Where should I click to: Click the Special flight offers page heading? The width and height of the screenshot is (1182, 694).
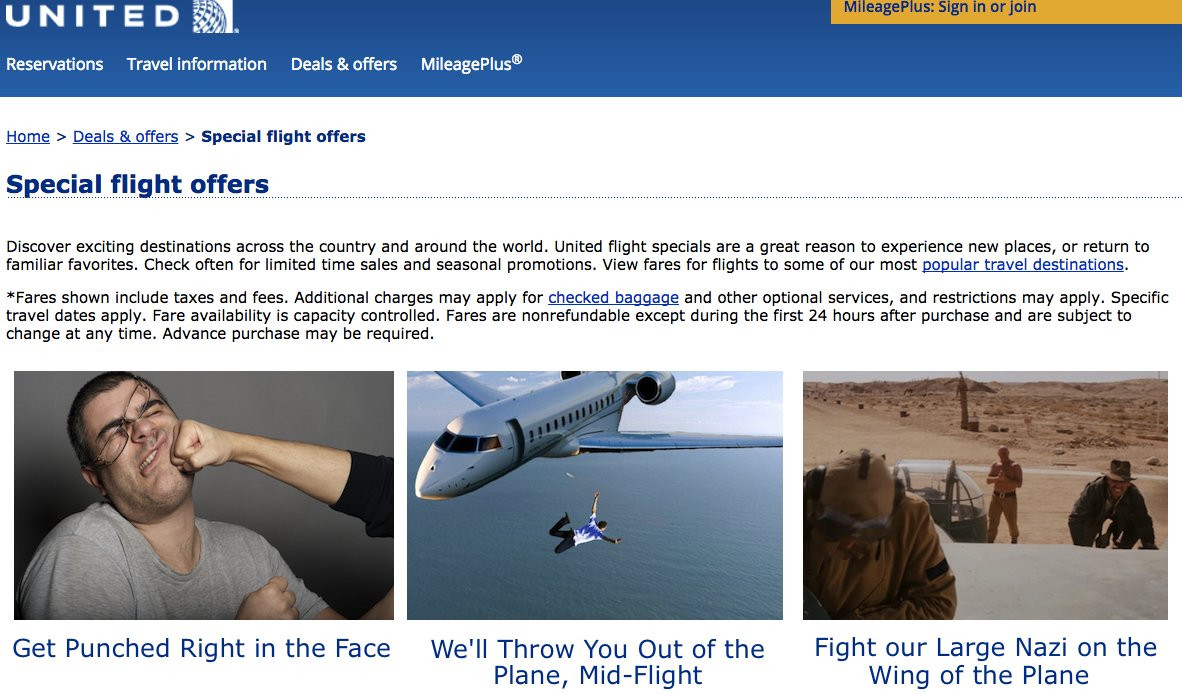(137, 184)
